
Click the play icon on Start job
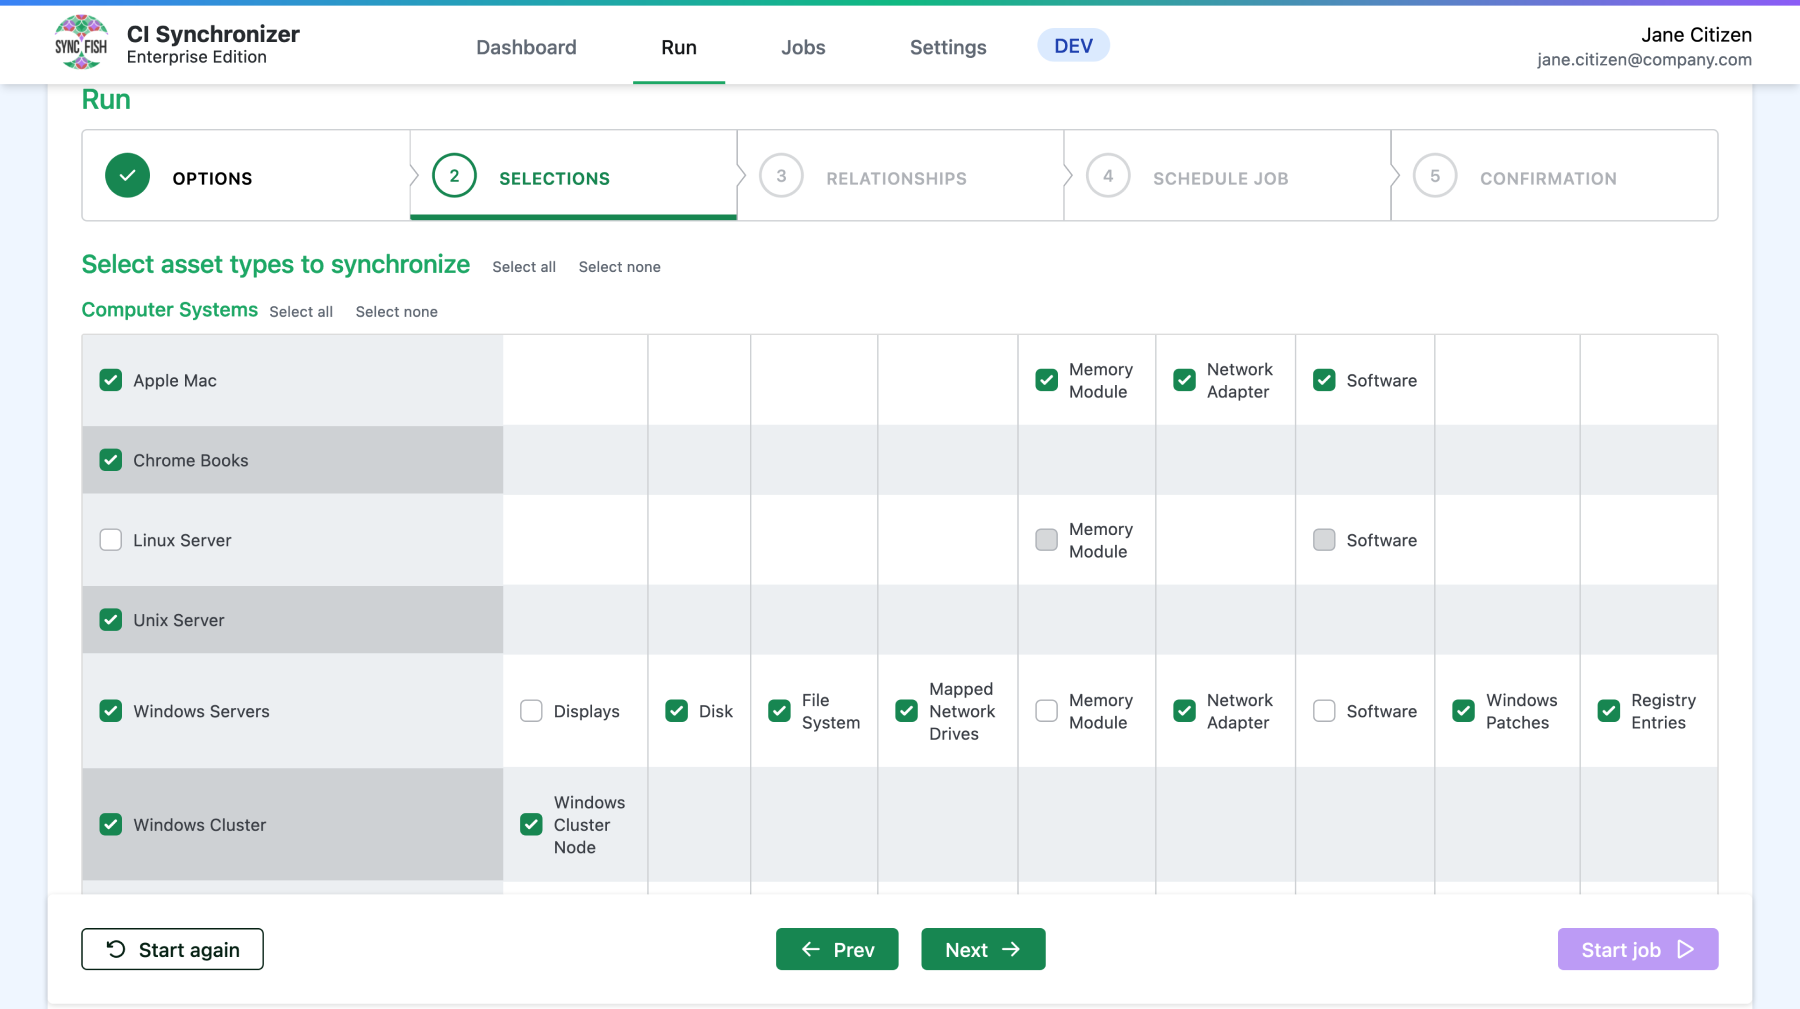click(1687, 949)
